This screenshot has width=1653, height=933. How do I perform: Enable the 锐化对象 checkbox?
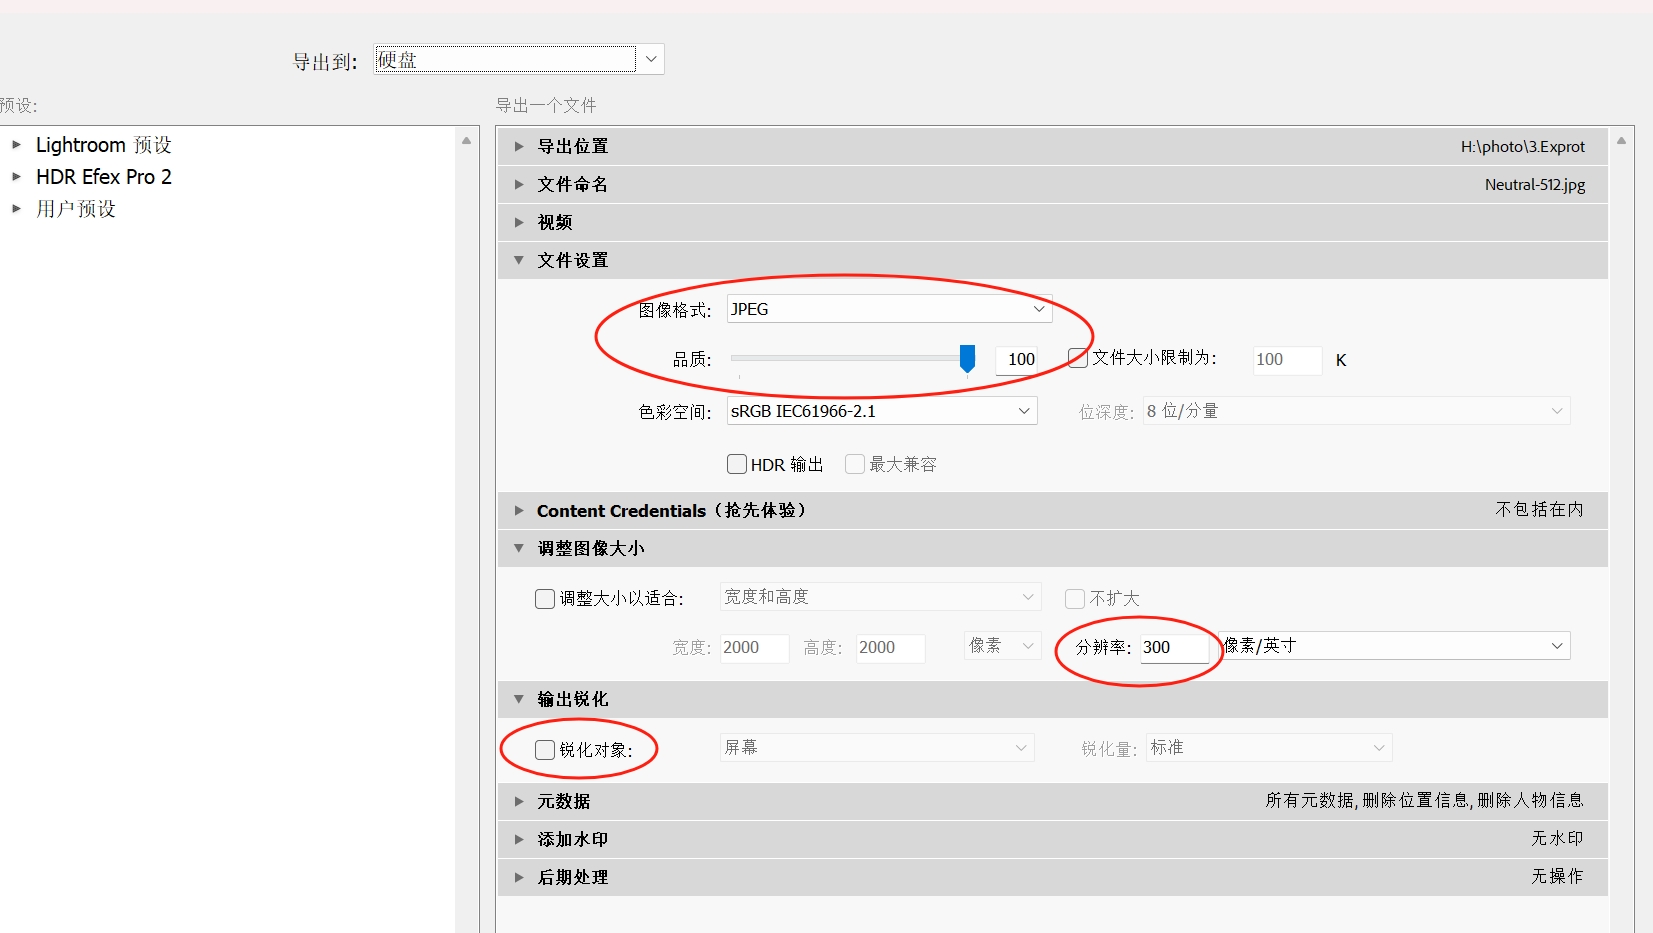click(545, 750)
